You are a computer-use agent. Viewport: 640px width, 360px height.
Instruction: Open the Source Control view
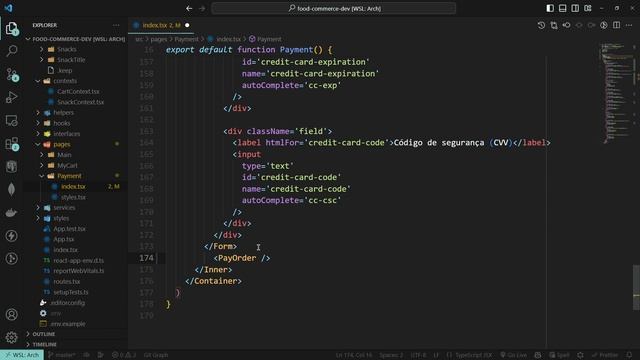point(11,74)
